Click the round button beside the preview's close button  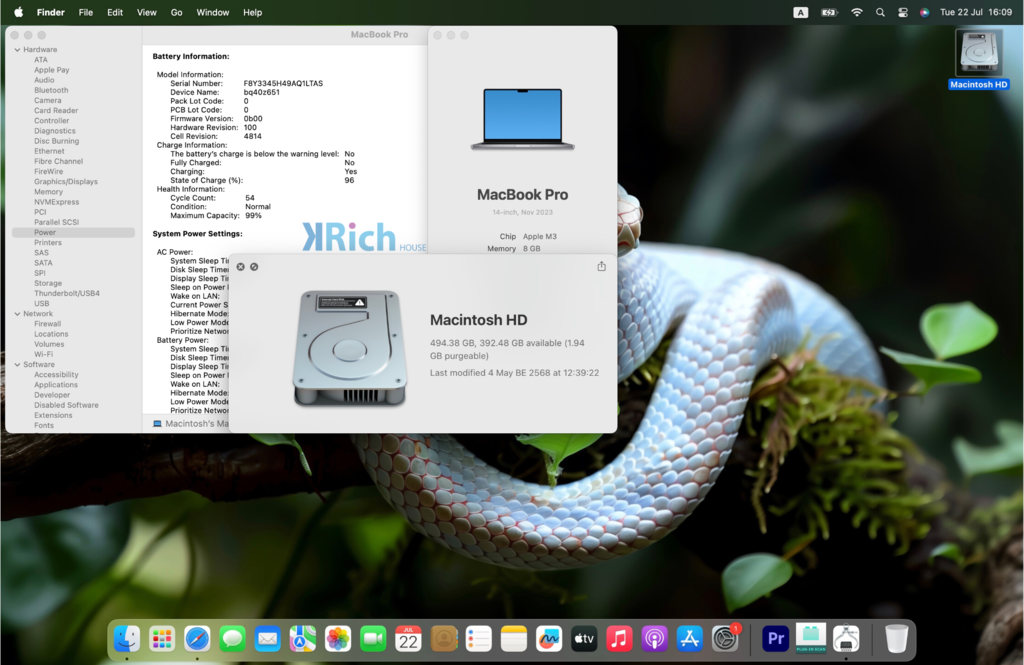click(254, 267)
